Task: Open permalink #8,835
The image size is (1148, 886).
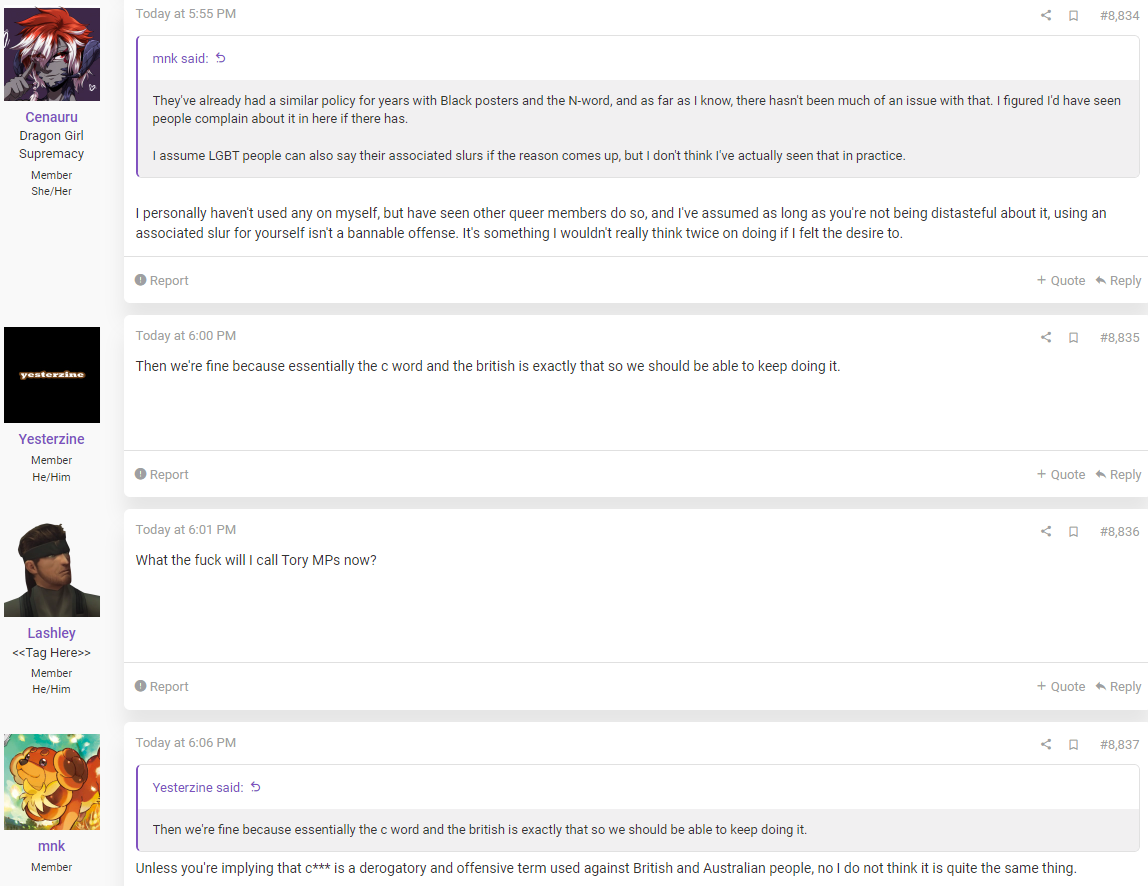Action: click(1119, 338)
